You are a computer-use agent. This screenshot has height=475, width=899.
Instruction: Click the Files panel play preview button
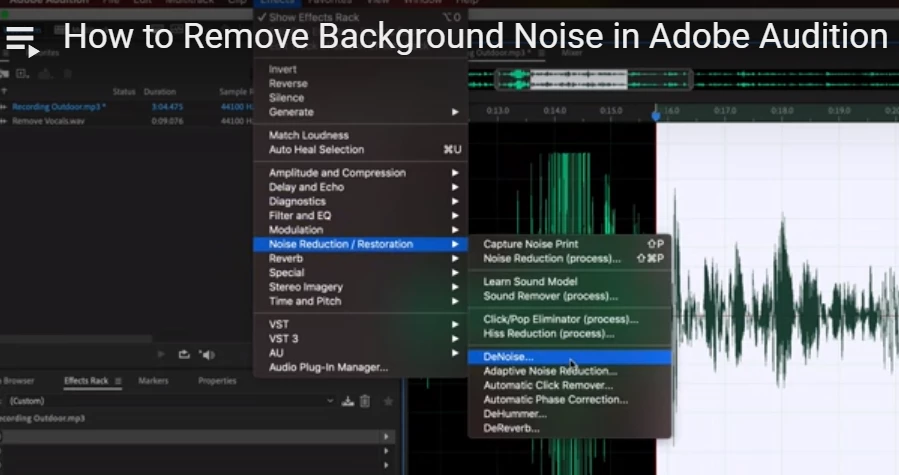(x=161, y=355)
